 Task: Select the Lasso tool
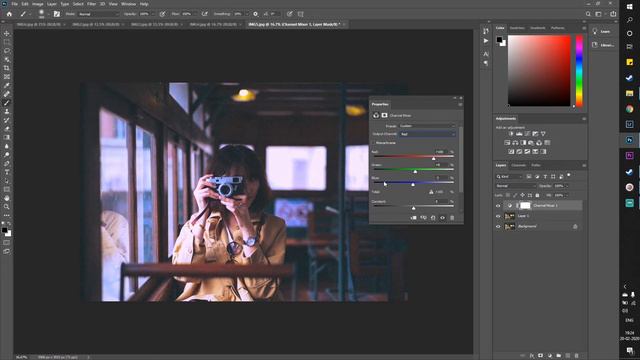coord(7,51)
